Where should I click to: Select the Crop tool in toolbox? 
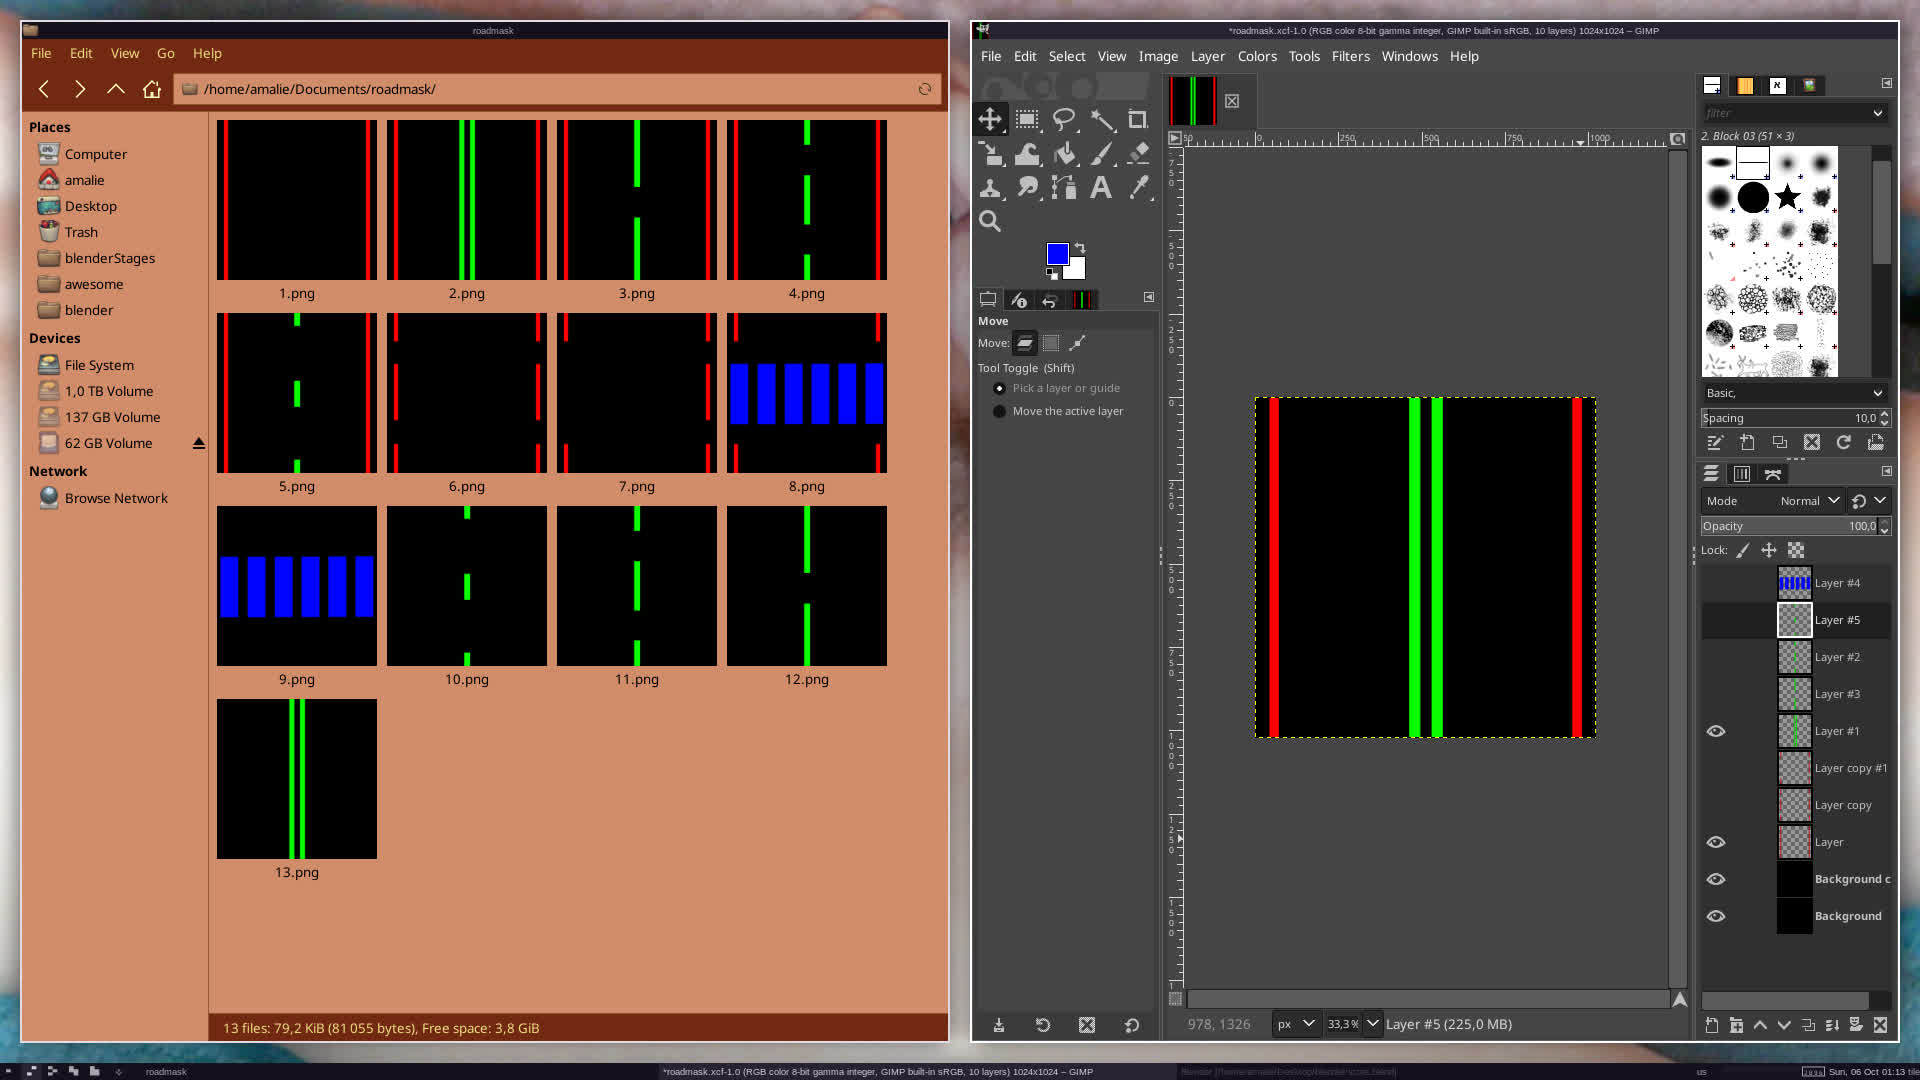[x=1137, y=120]
